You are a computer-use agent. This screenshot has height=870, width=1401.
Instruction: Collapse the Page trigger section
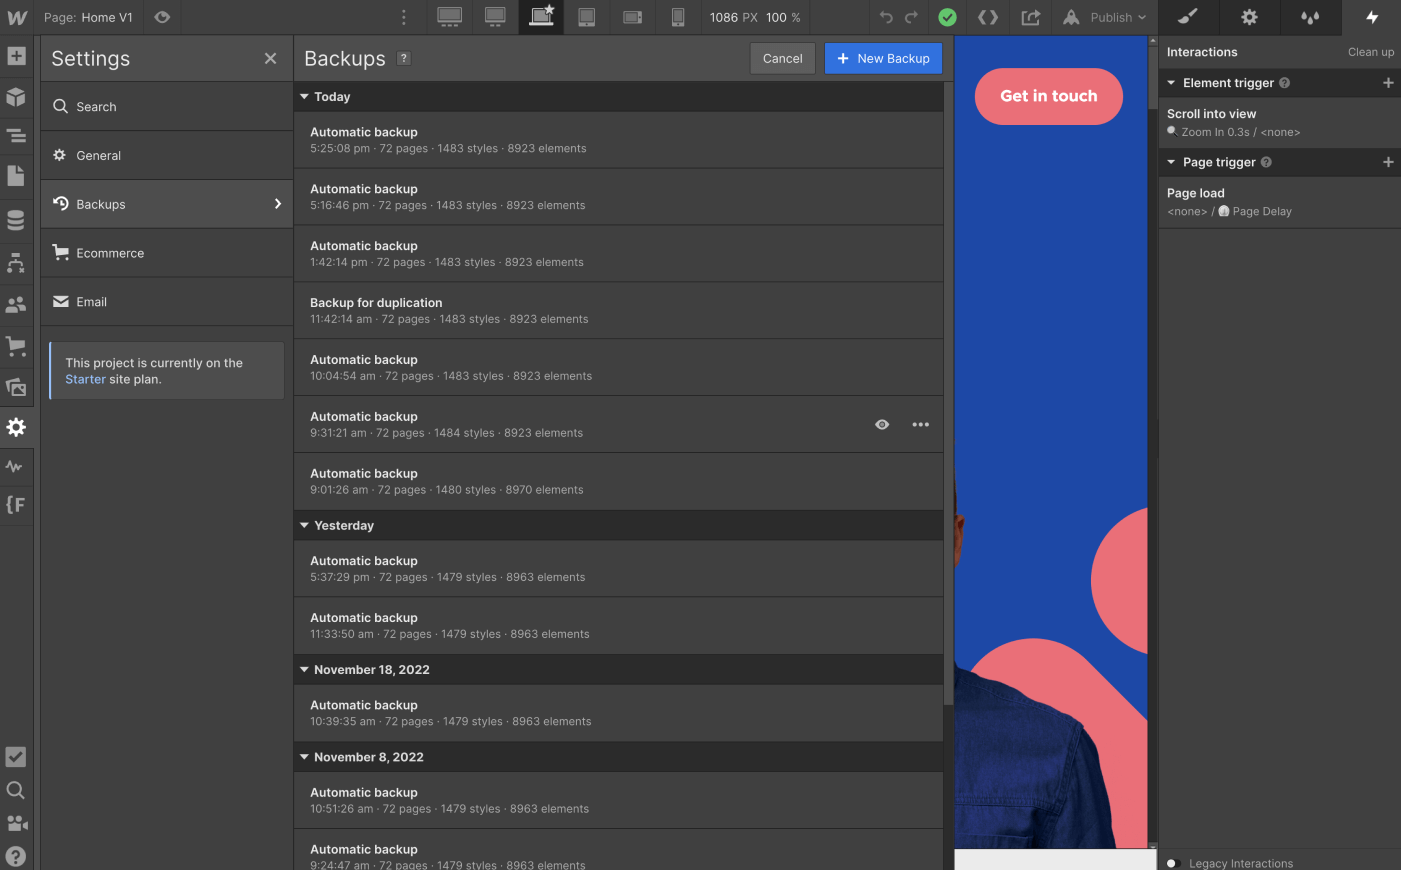pos(1170,162)
